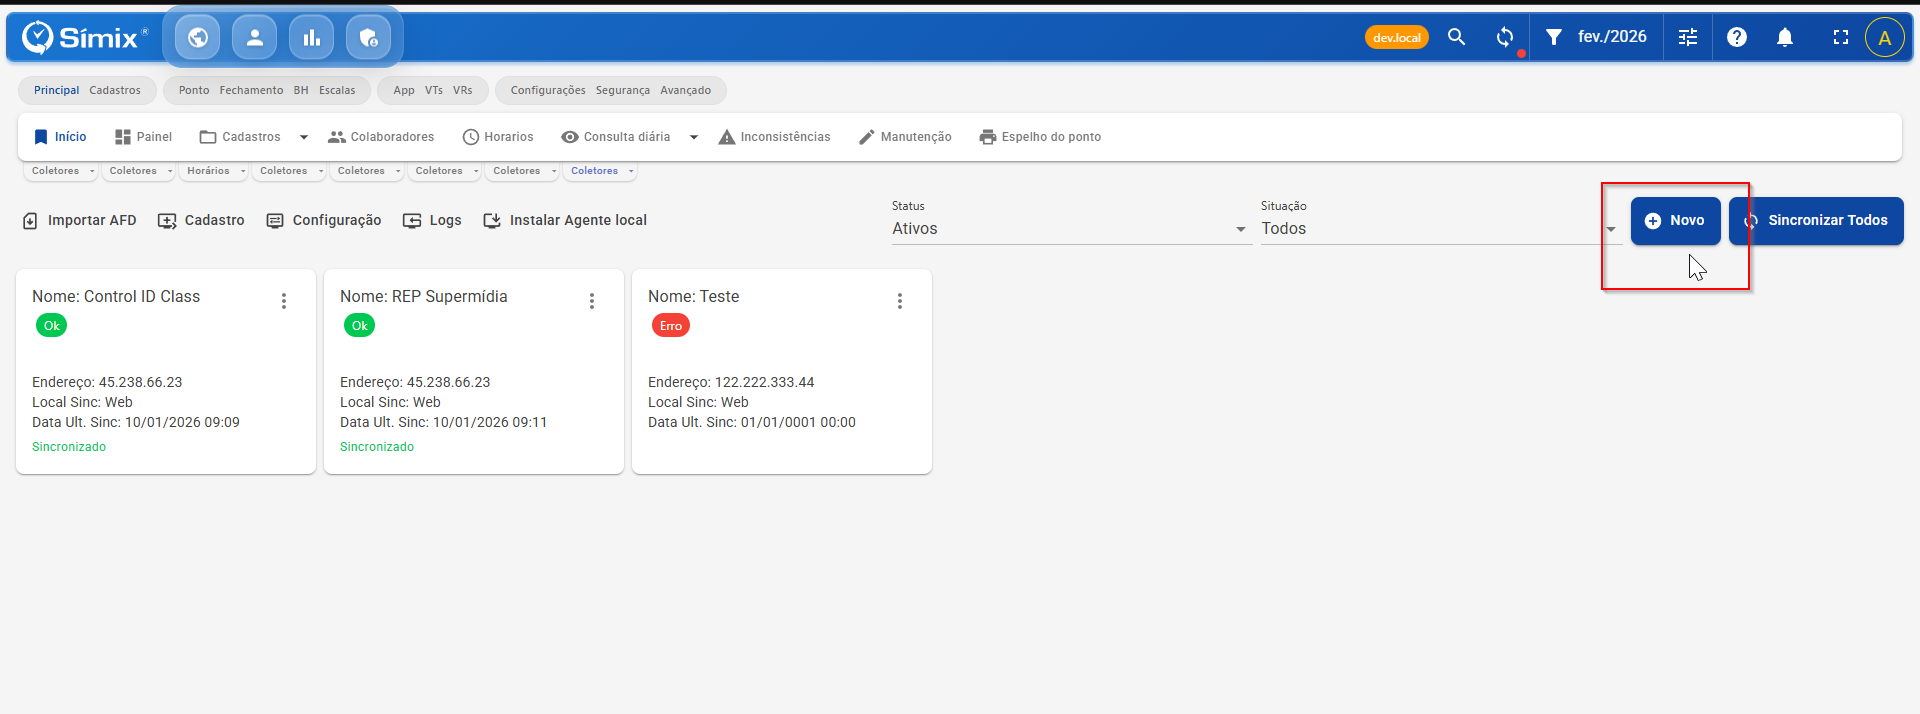Image resolution: width=1920 pixels, height=714 pixels.
Task: Open the Status dropdown showing Ativos
Action: click(1071, 229)
